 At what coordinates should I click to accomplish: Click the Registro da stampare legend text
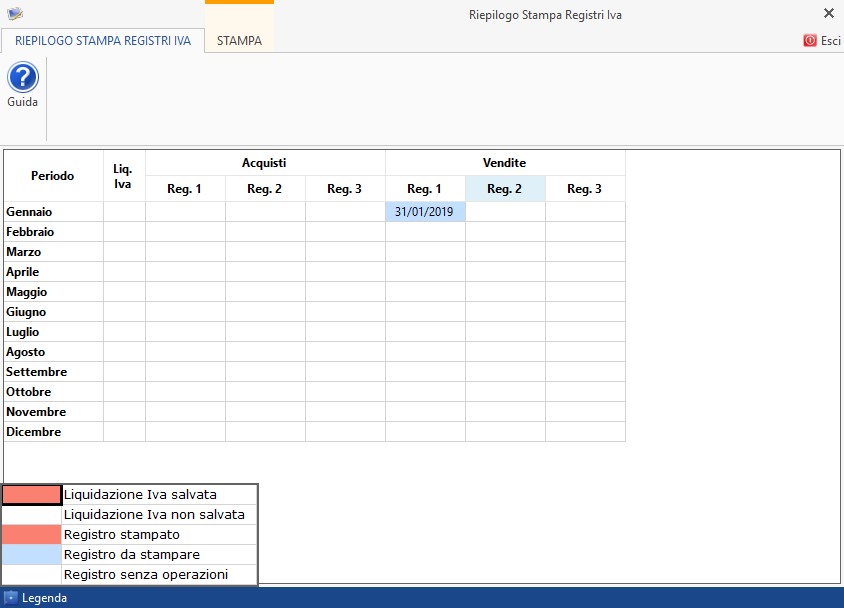(132, 554)
